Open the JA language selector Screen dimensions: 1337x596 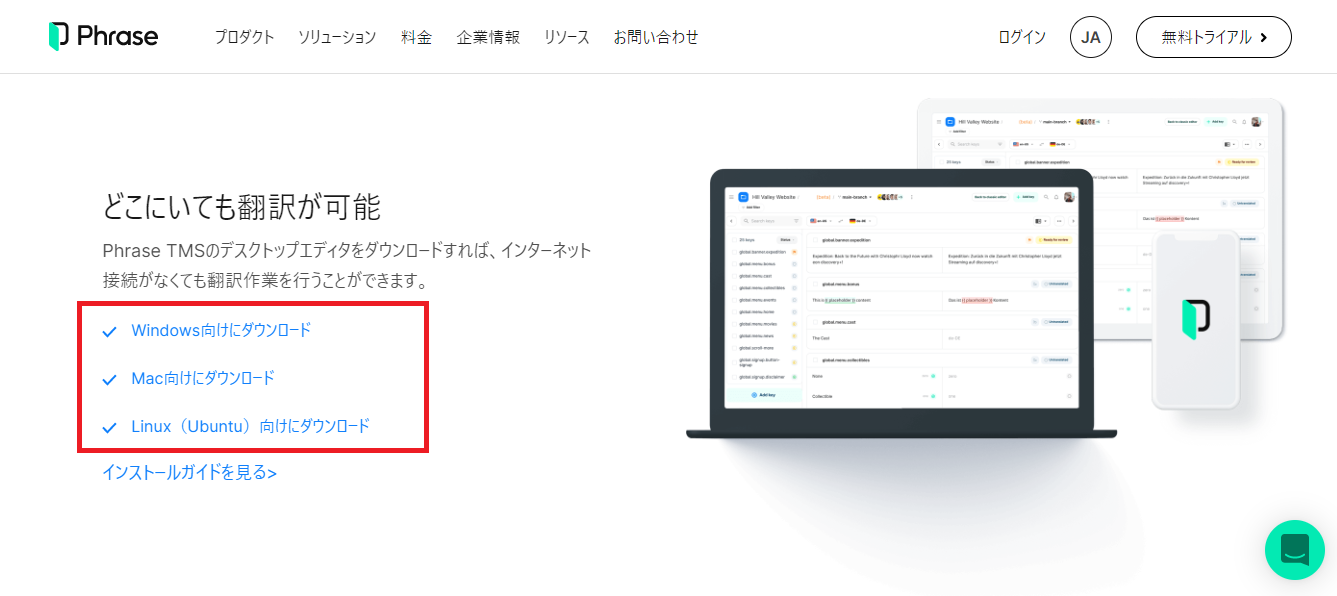pyautogui.click(x=1090, y=37)
